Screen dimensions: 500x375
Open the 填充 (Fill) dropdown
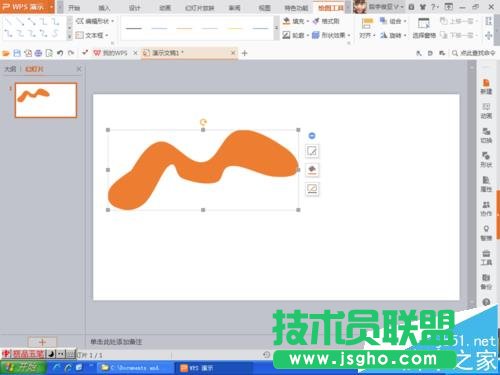tap(296, 21)
